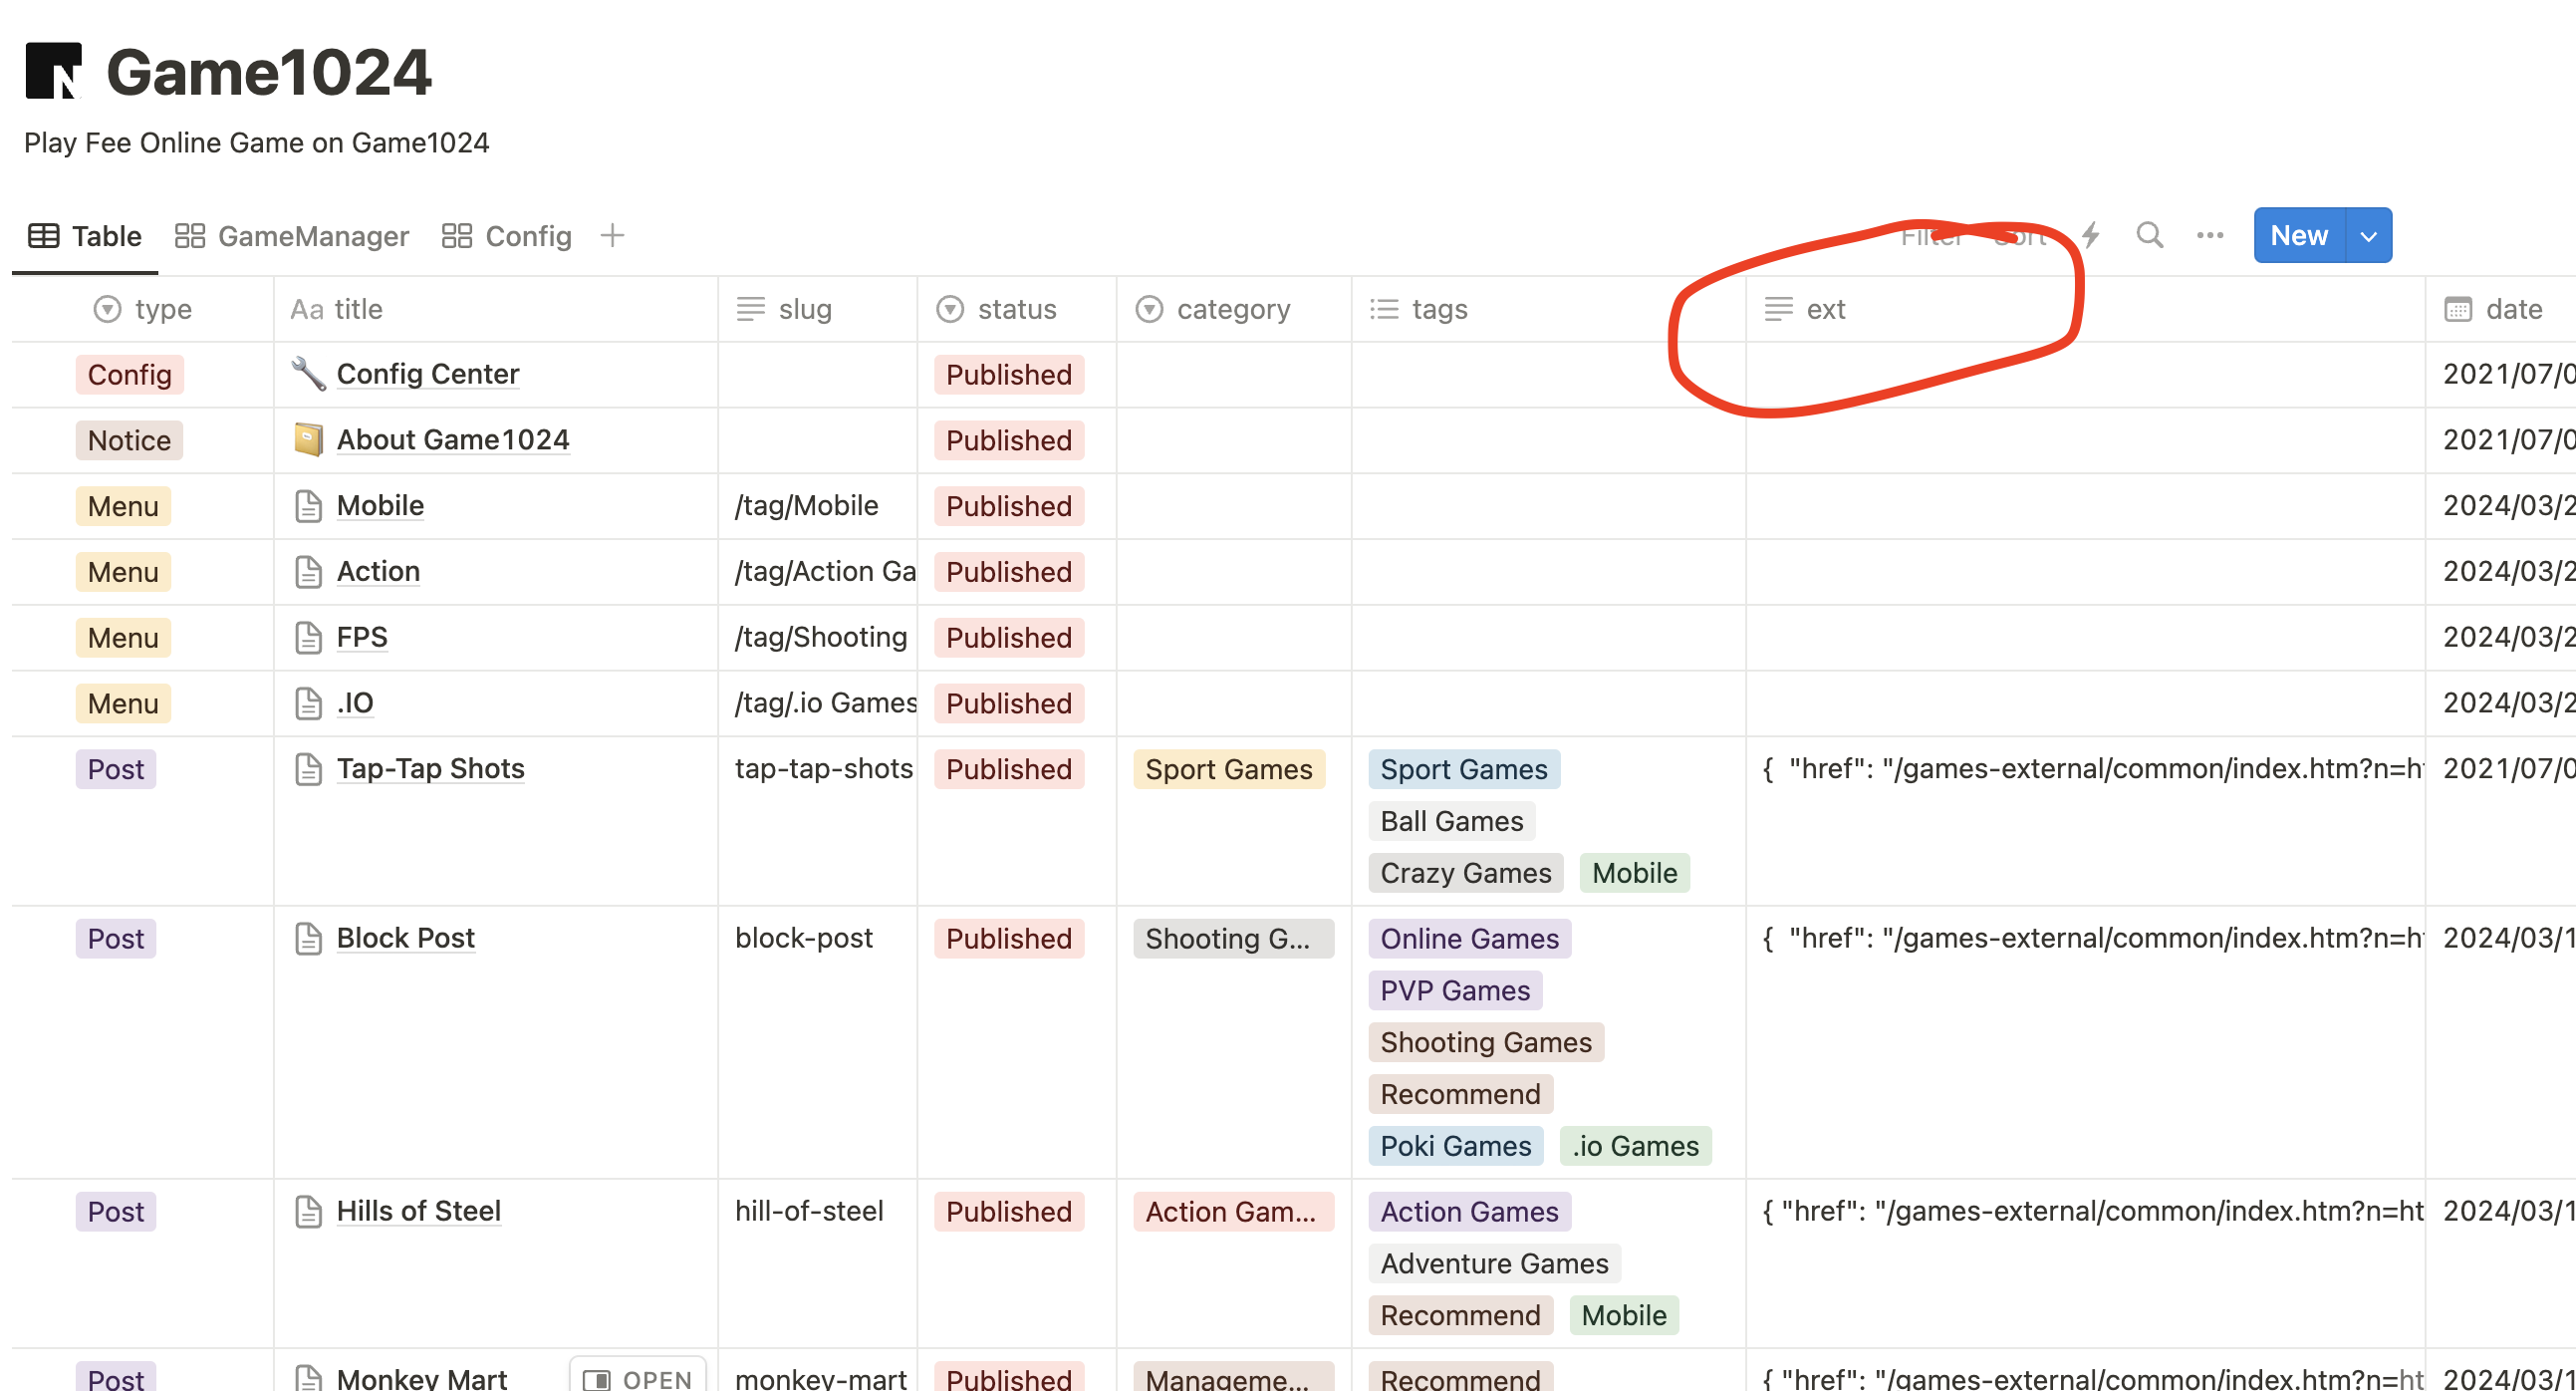Click the Published status of the FPS row
Screen dimensions: 2576x1391
1009,638
